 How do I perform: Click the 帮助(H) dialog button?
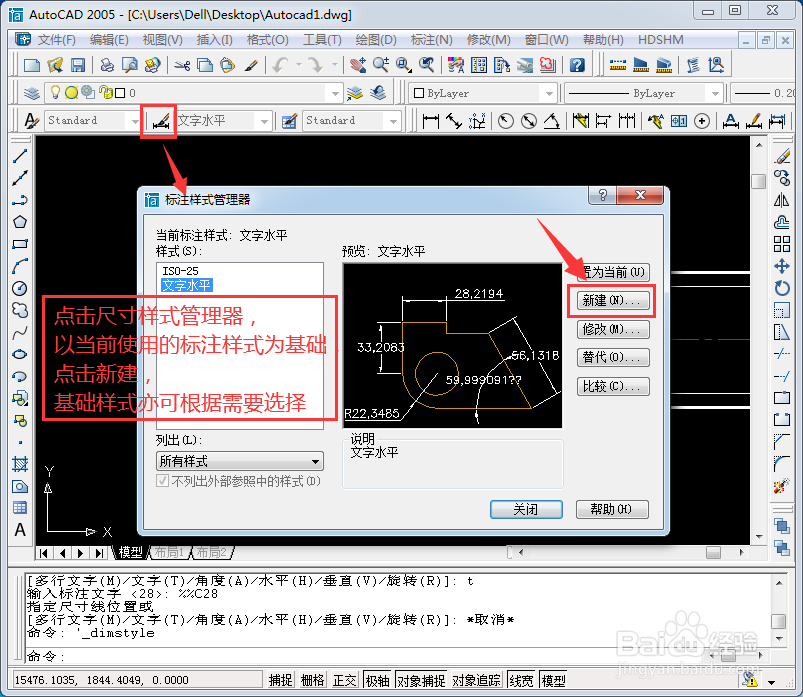pyautogui.click(x=612, y=510)
